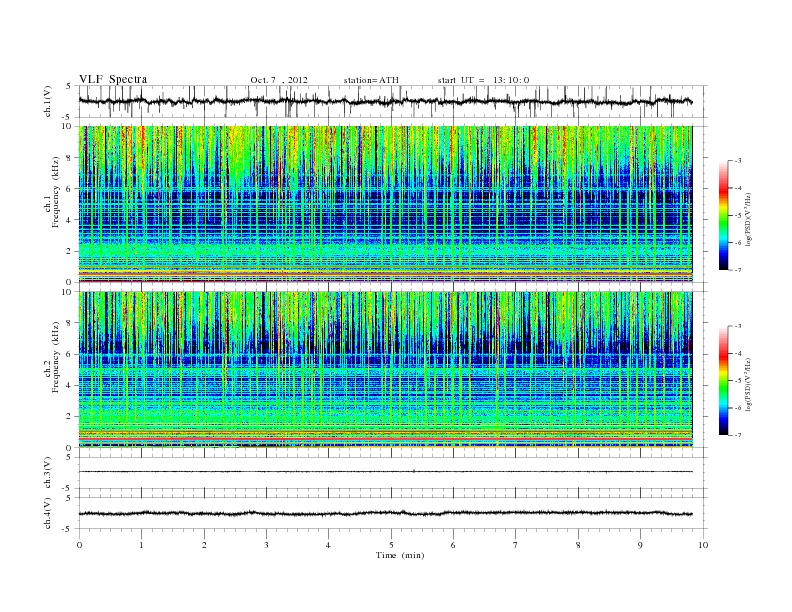
Task: Click inside the ch.1 spectrogram panel
Action: pyautogui.click(x=386, y=204)
